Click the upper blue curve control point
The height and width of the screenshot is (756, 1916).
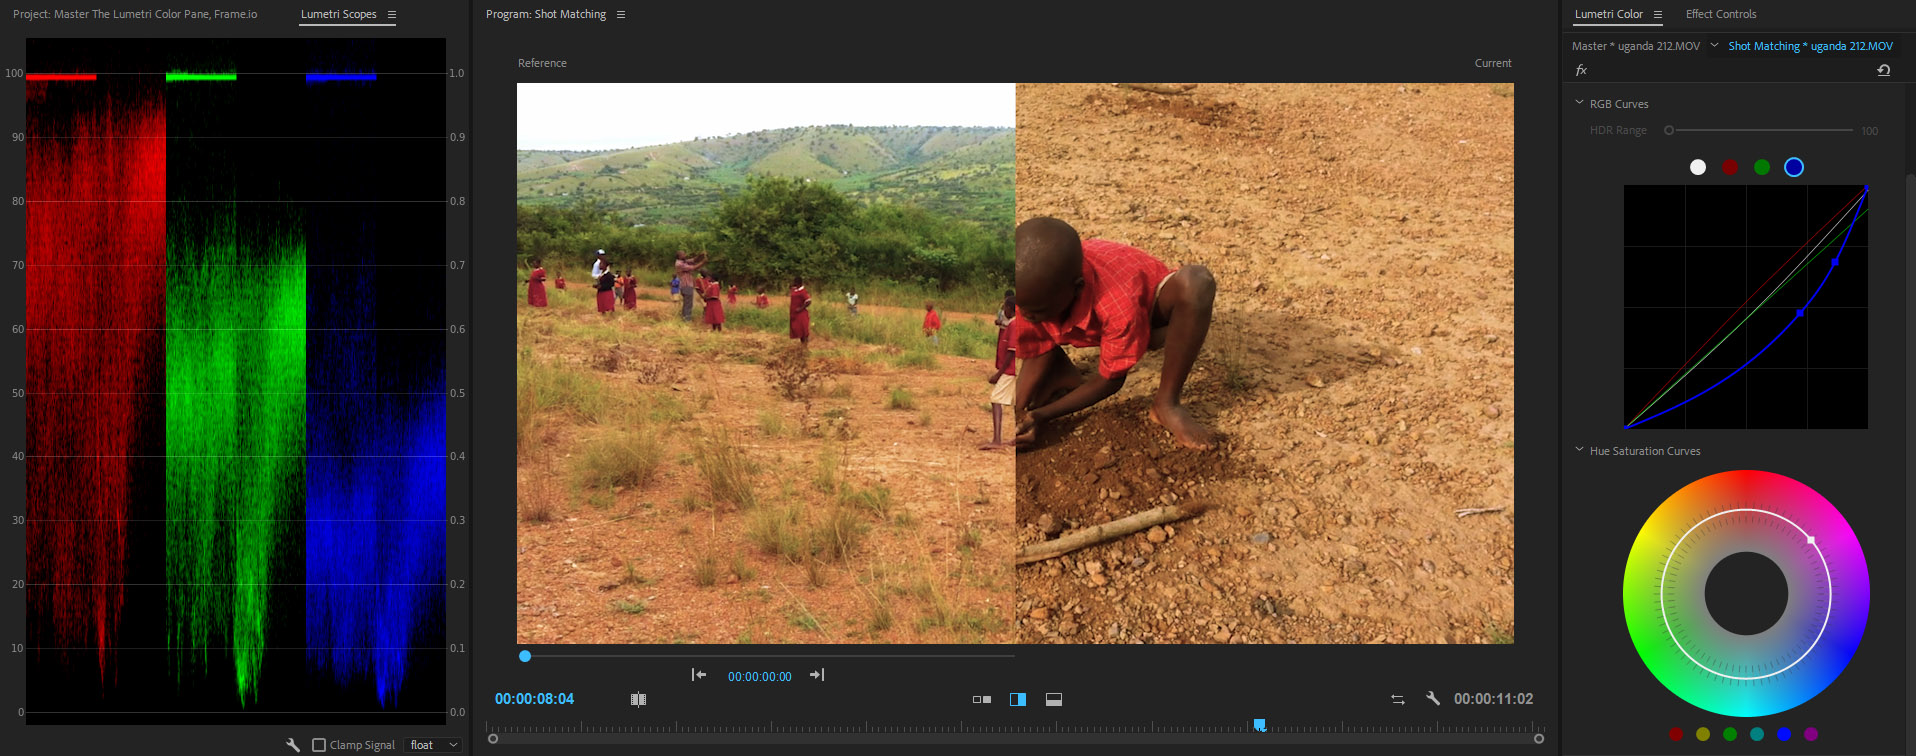(x=1835, y=262)
